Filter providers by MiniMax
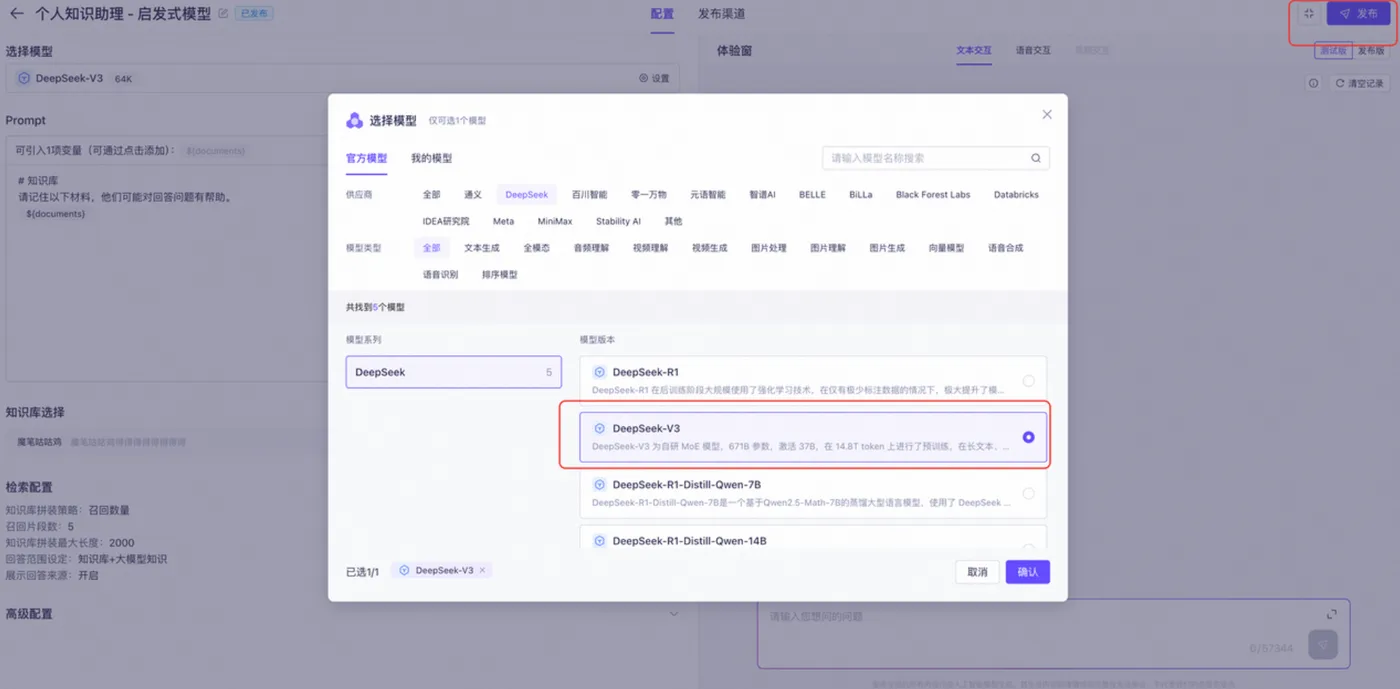The width and height of the screenshot is (1400, 689). click(555, 221)
